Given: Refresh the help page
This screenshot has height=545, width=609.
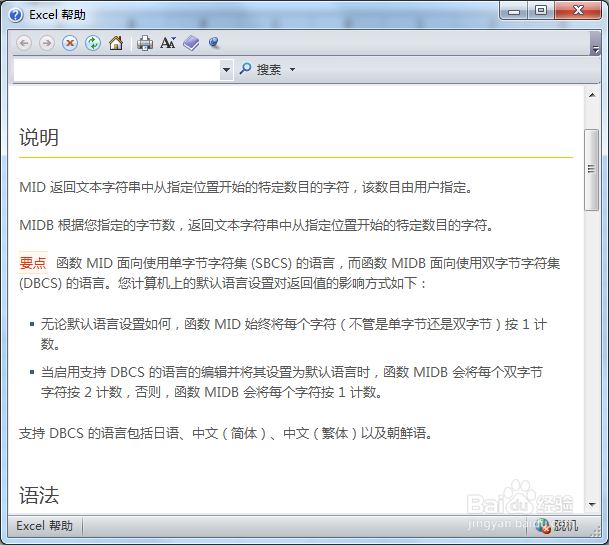Looking at the screenshot, I should [93, 43].
